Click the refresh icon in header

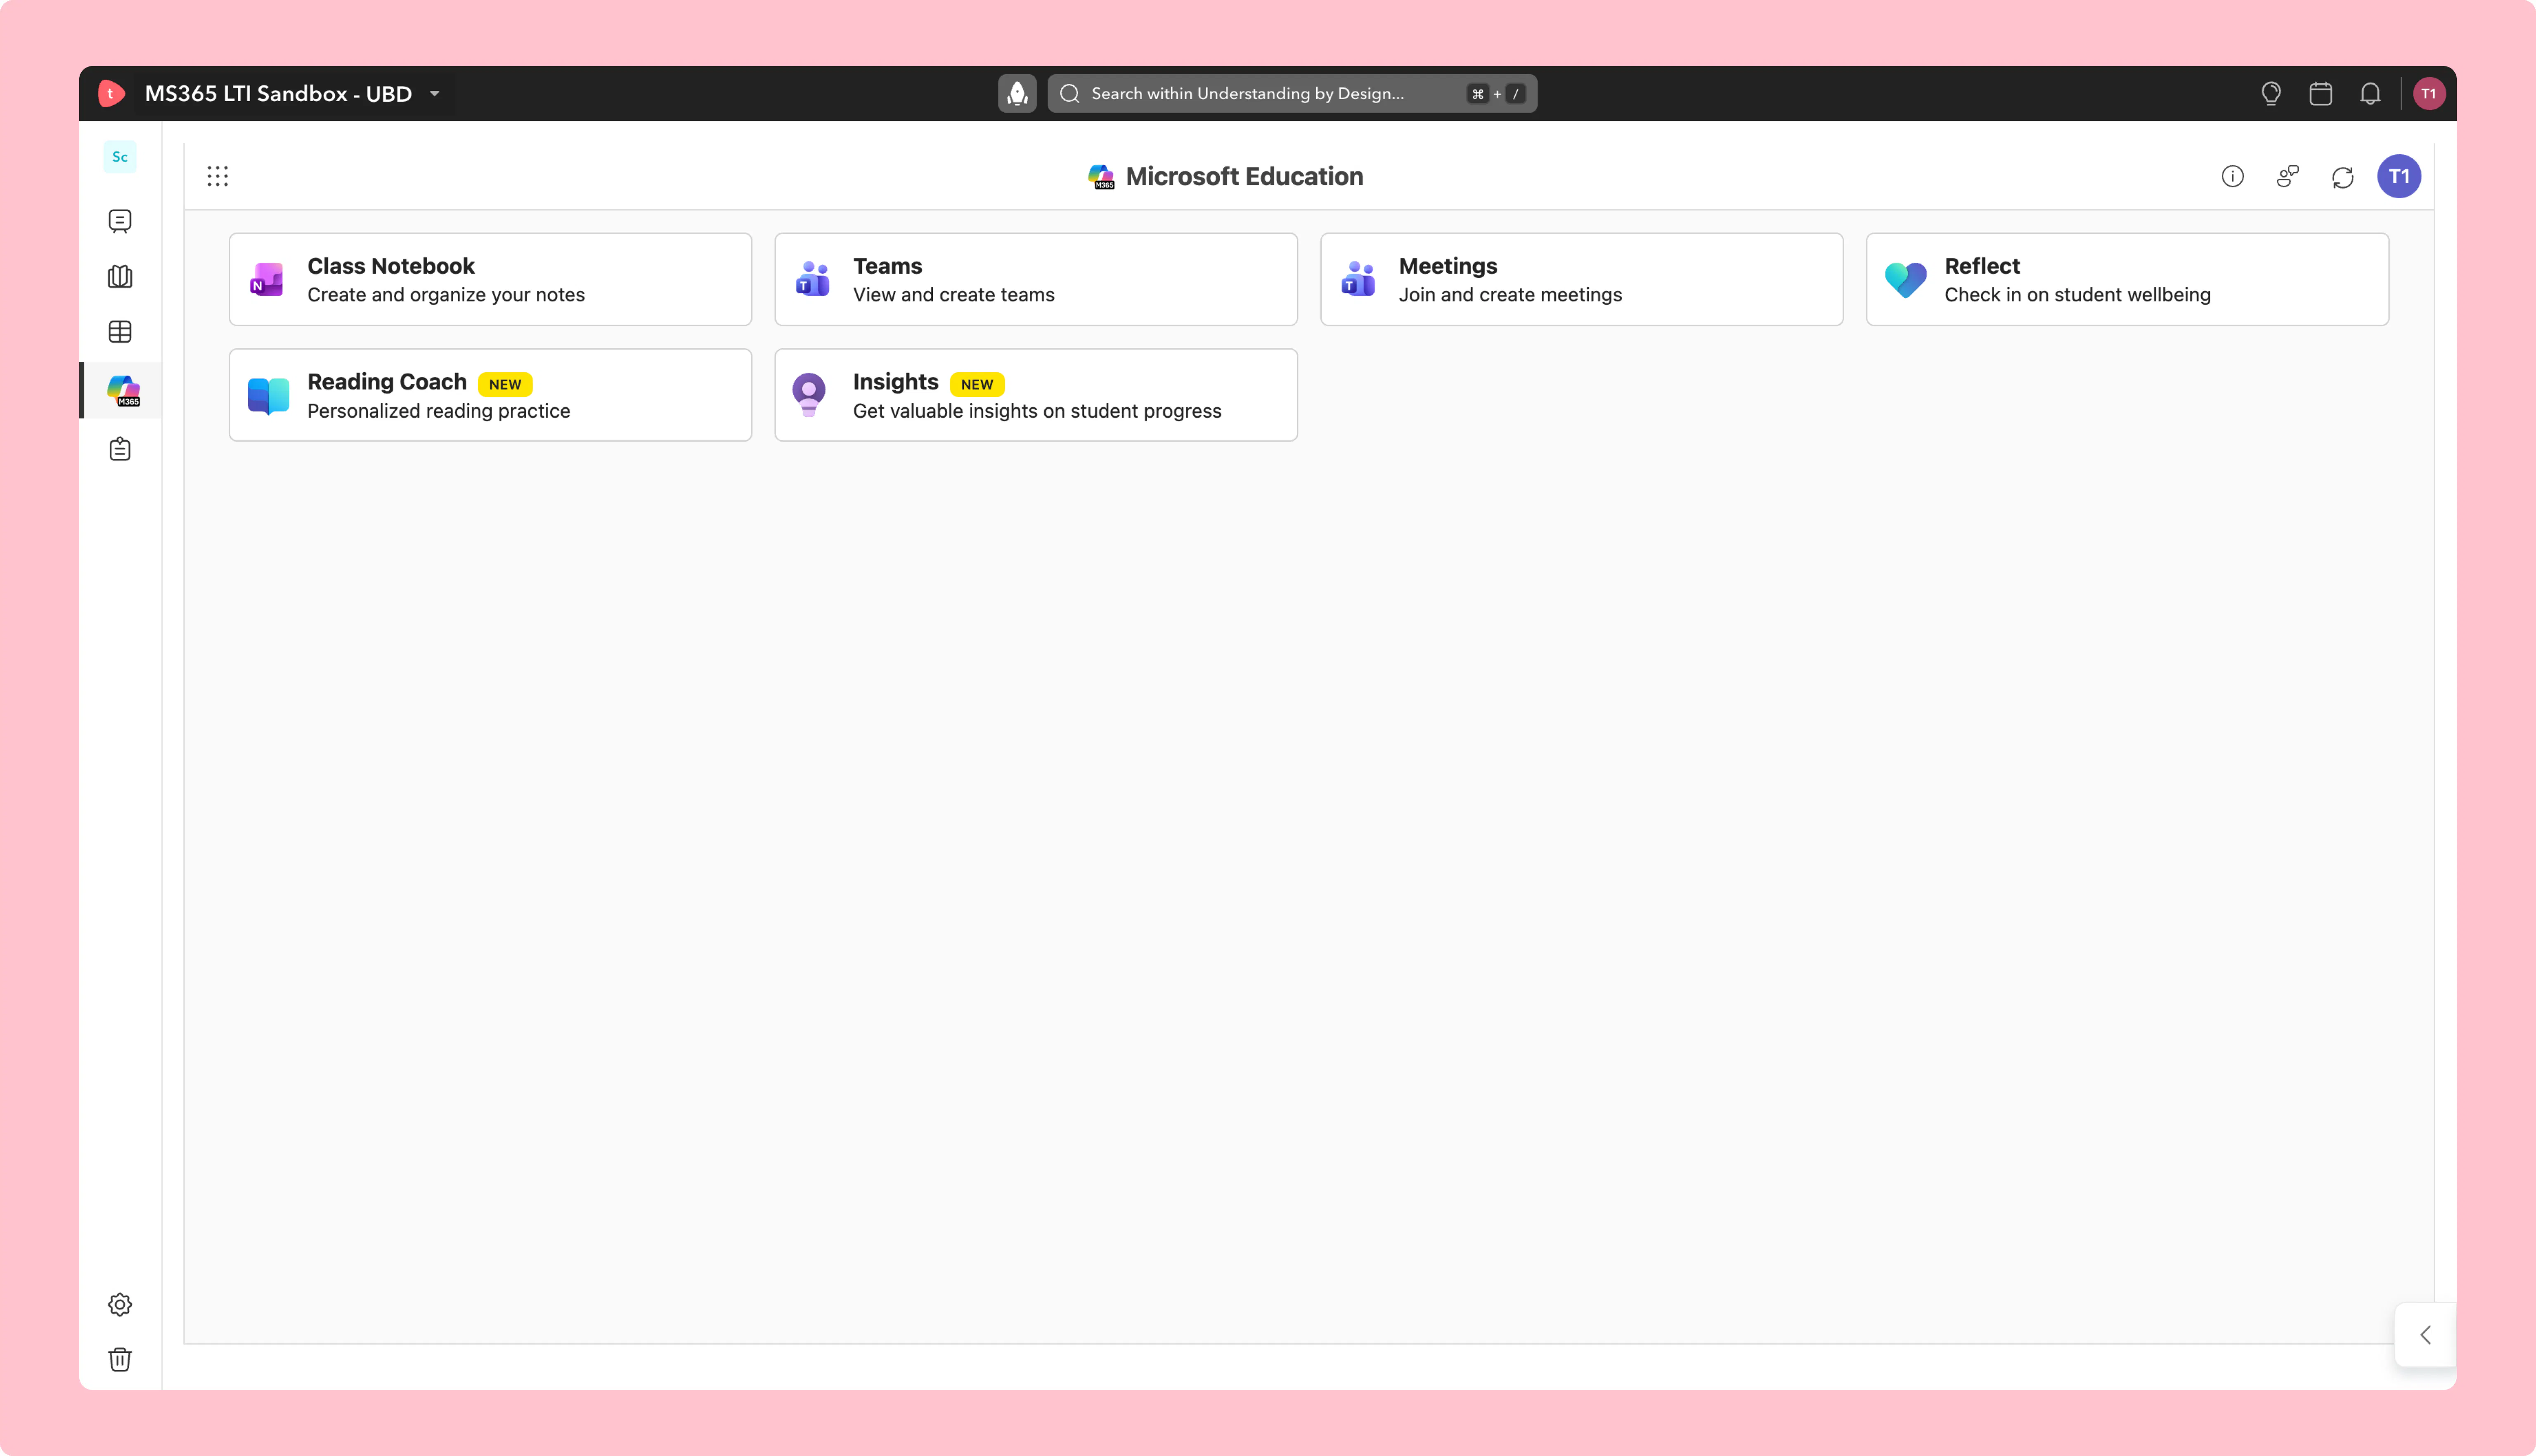click(2343, 177)
